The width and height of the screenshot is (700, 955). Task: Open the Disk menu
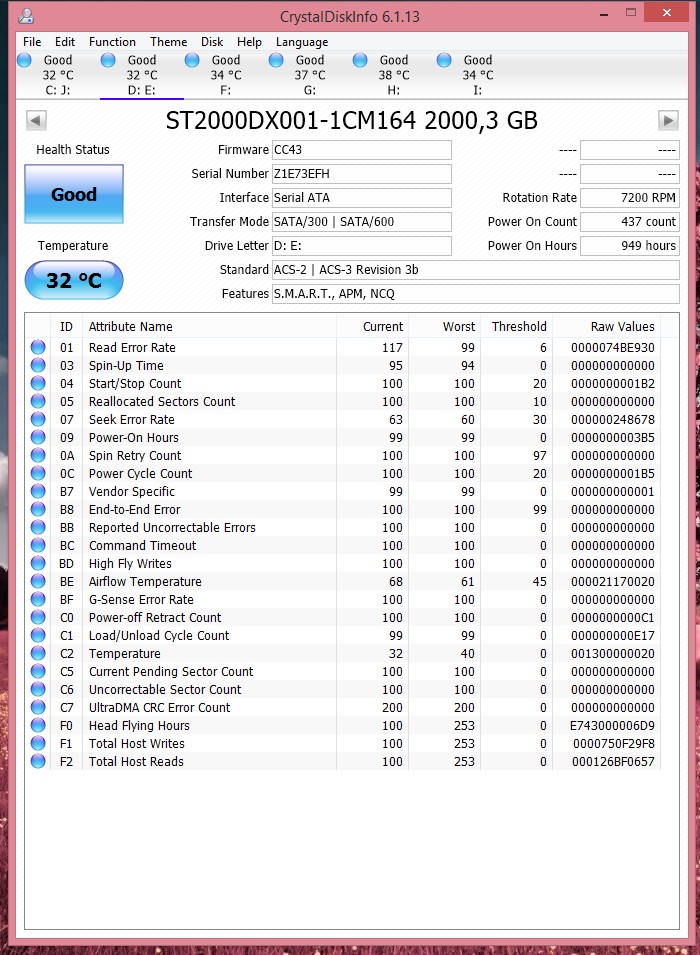pos(212,42)
